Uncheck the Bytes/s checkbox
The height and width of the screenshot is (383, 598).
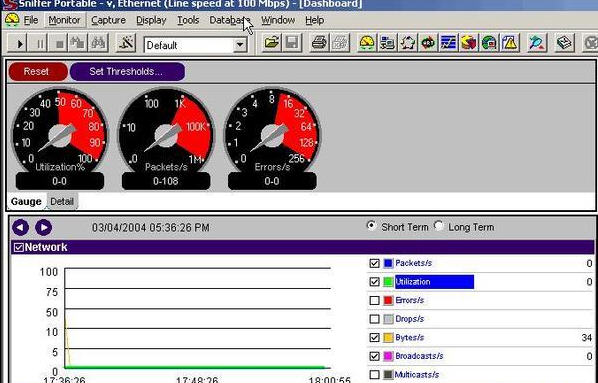coord(375,338)
